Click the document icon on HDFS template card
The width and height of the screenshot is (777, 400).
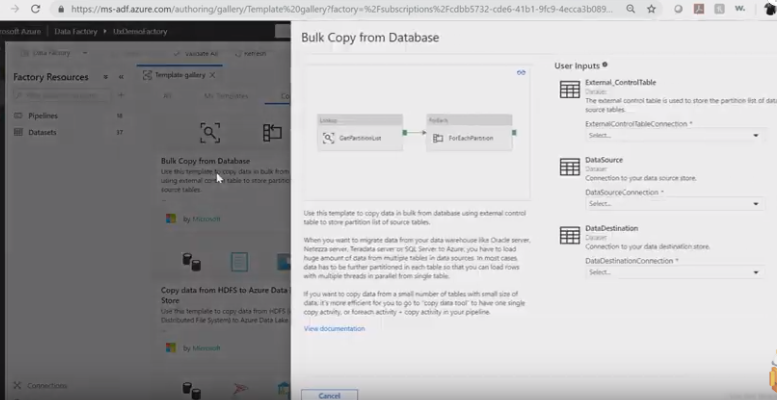239,262
